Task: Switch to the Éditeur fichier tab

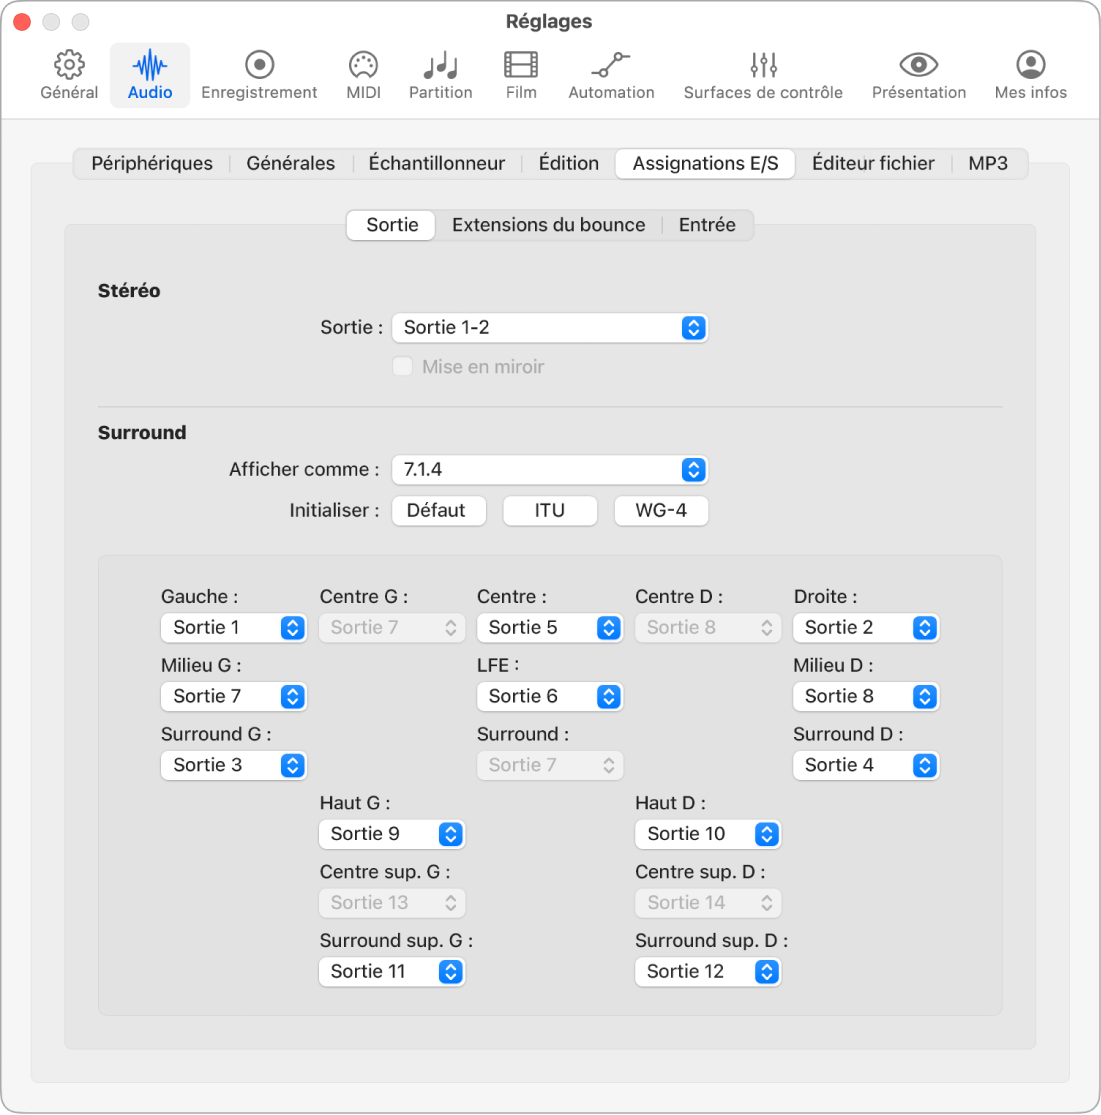Action: (872, 163)
